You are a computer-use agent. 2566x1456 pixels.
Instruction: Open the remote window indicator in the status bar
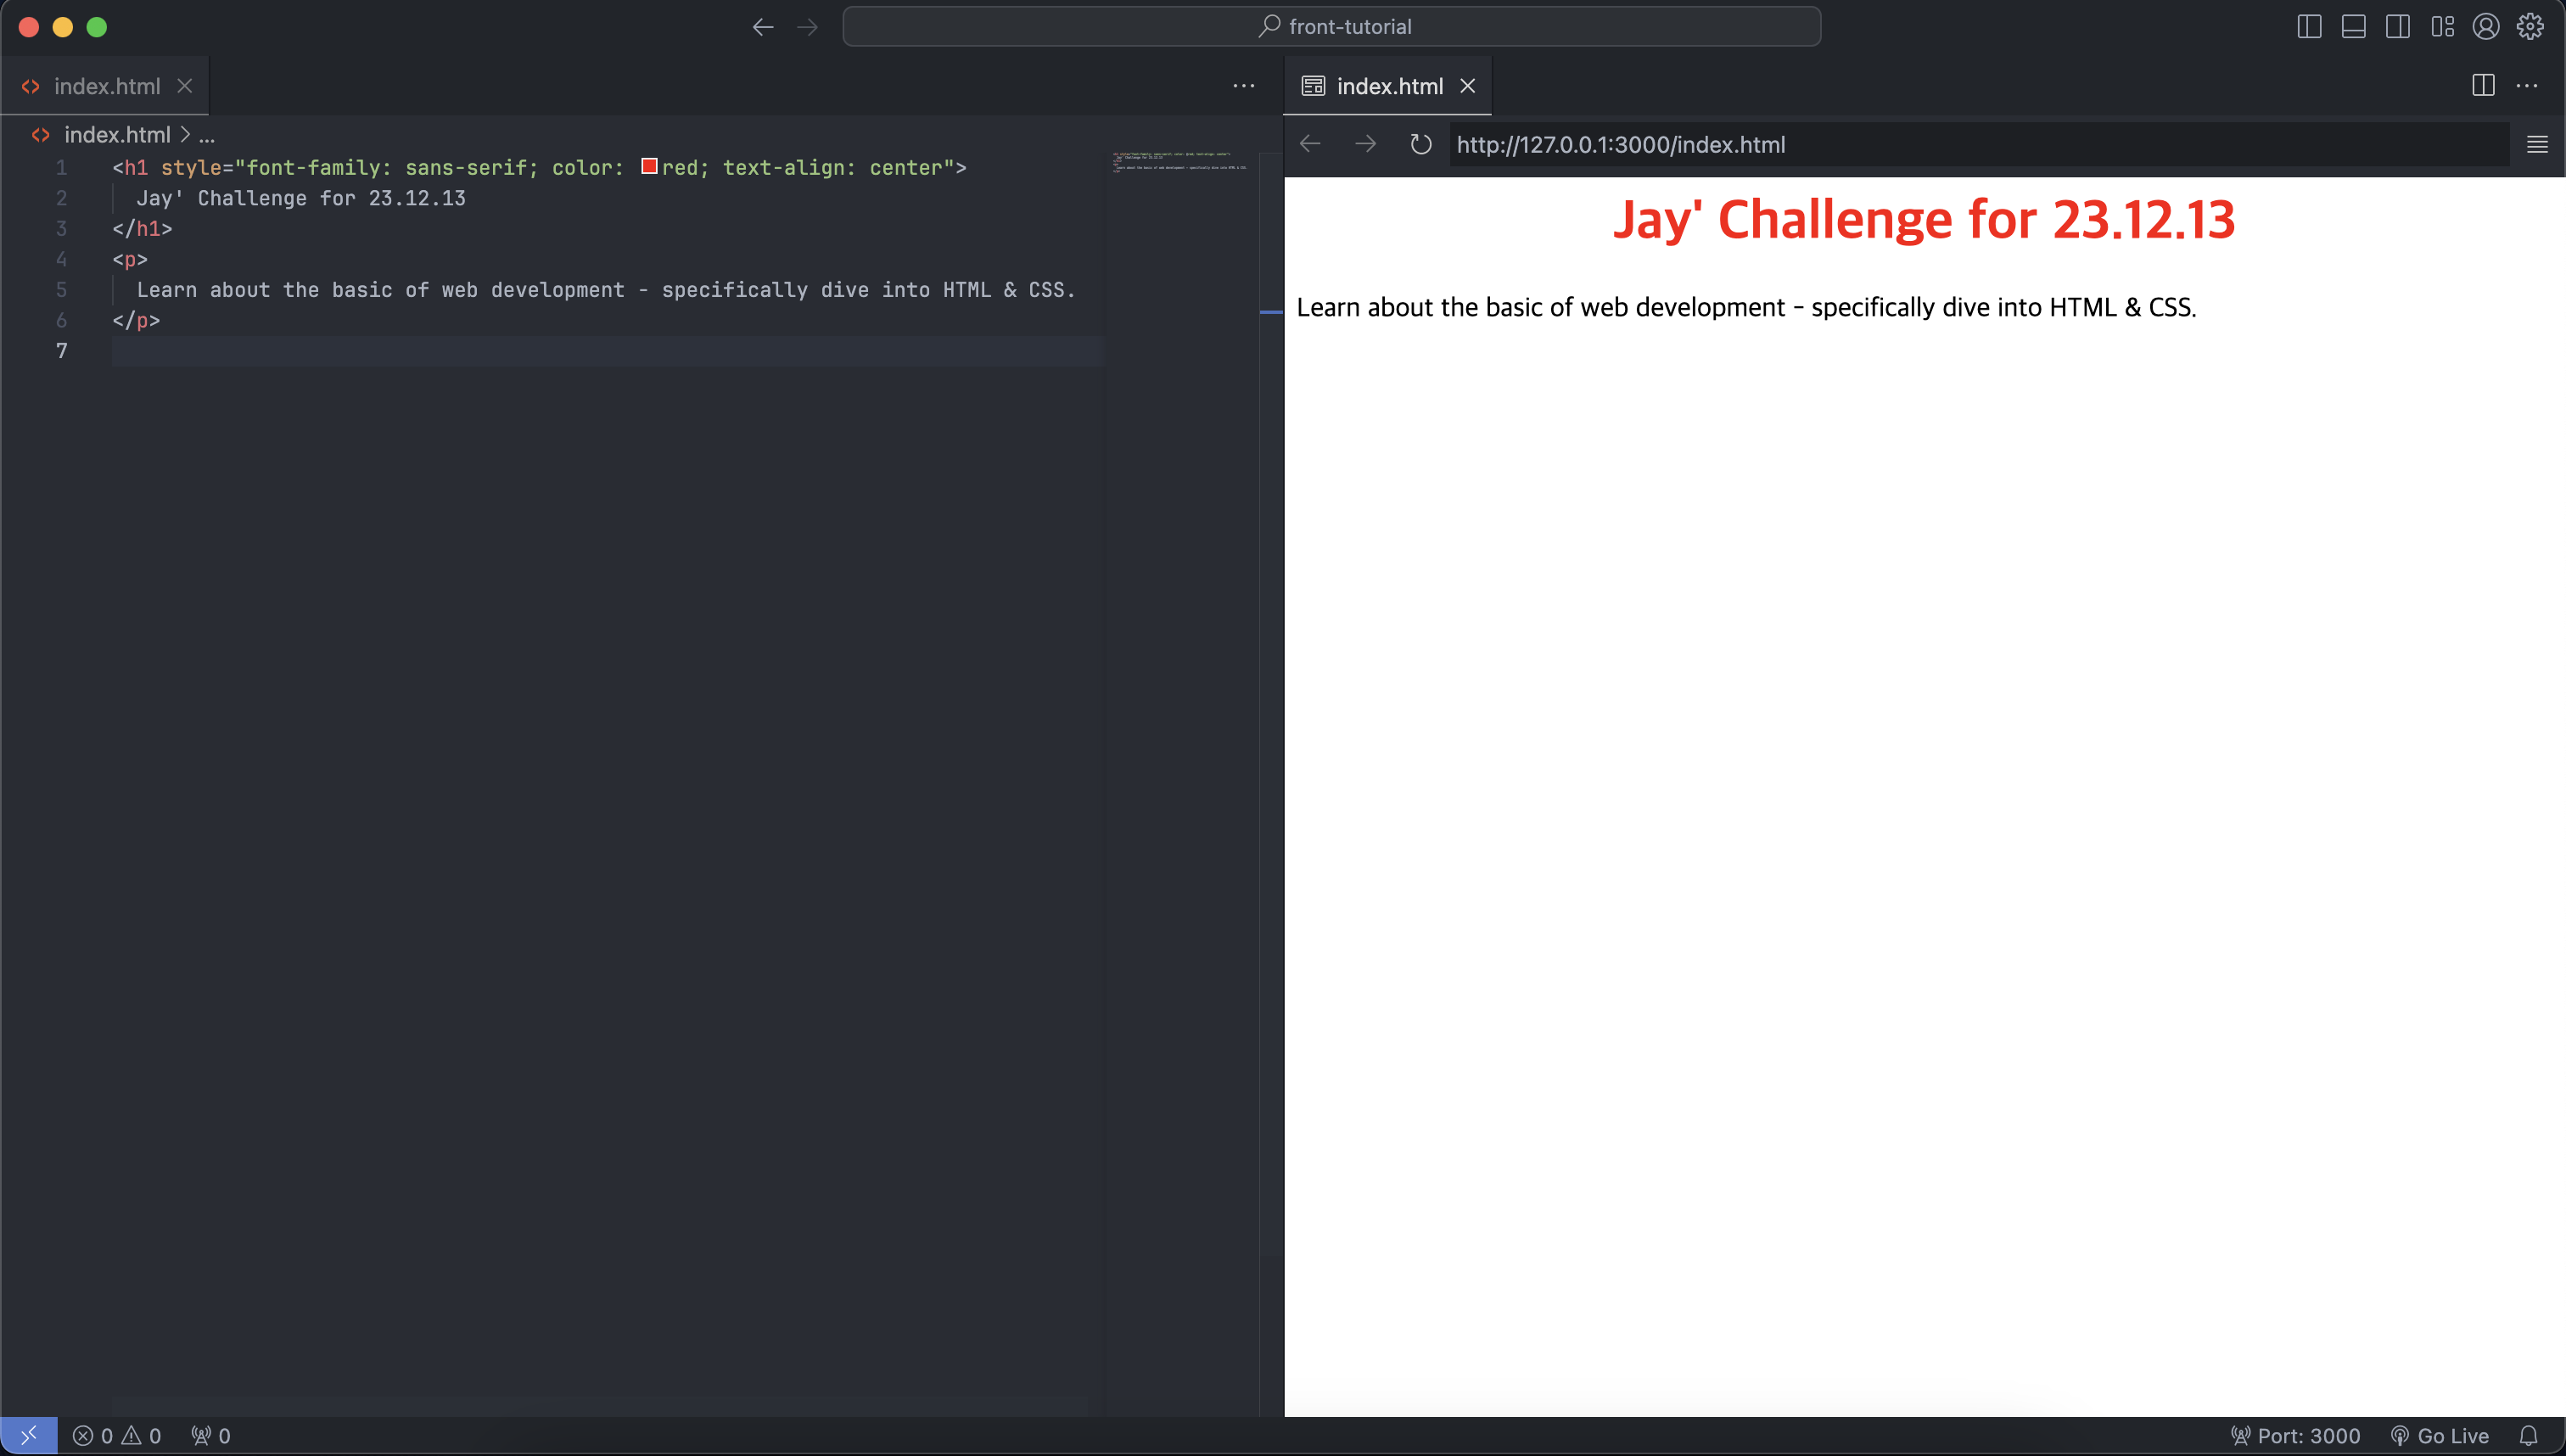pos(28,1436)
